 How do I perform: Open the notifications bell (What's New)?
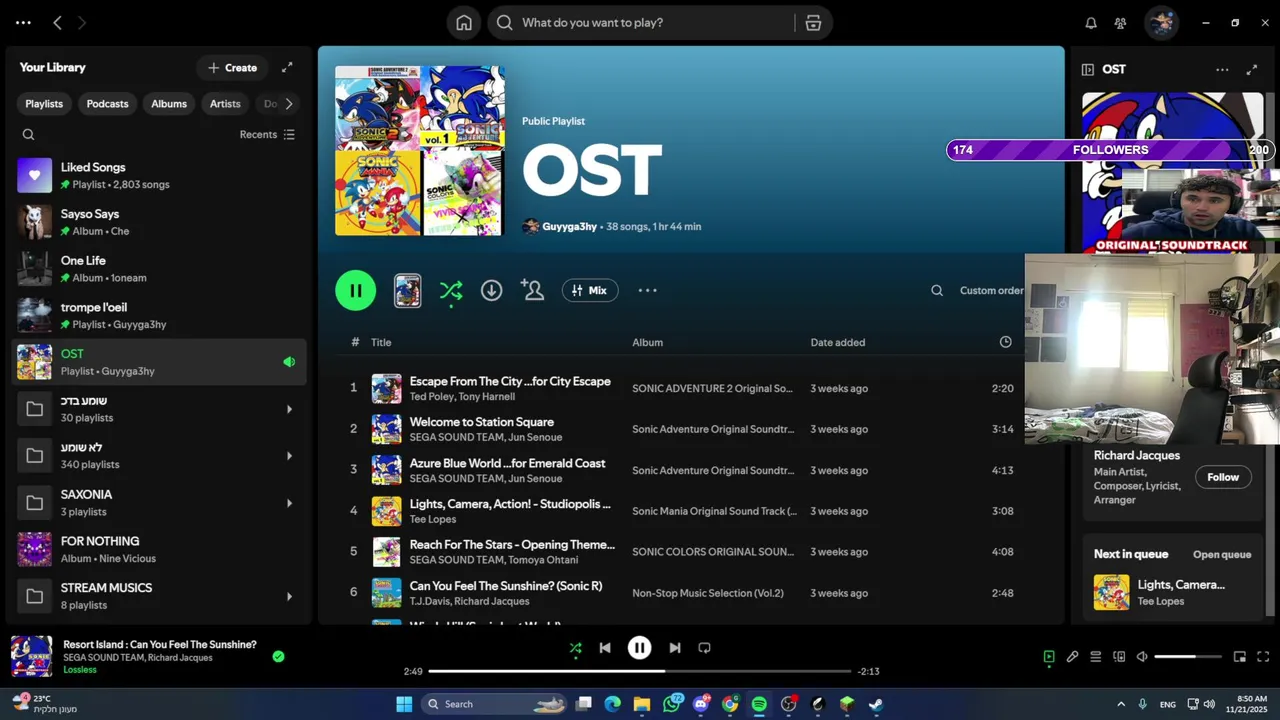tap(1091, 23)
